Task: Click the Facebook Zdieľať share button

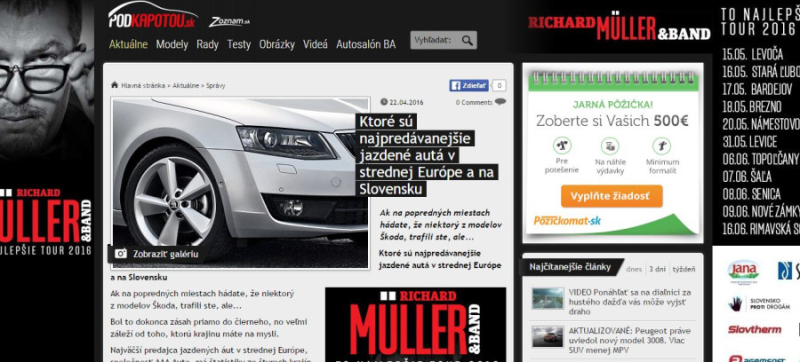Action: (469, 86)
